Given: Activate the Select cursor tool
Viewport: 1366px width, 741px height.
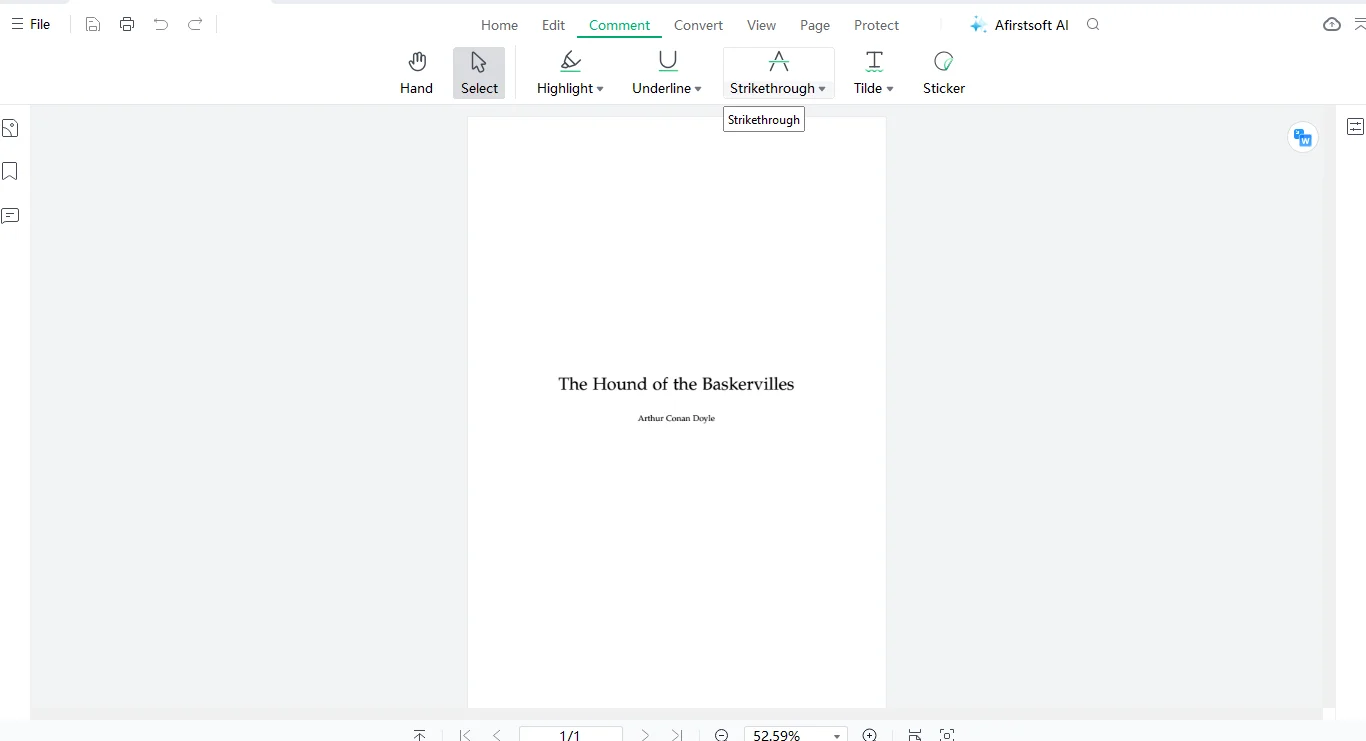Looking at the screenshot, I should pyautogui.click(x=479, y=73).
